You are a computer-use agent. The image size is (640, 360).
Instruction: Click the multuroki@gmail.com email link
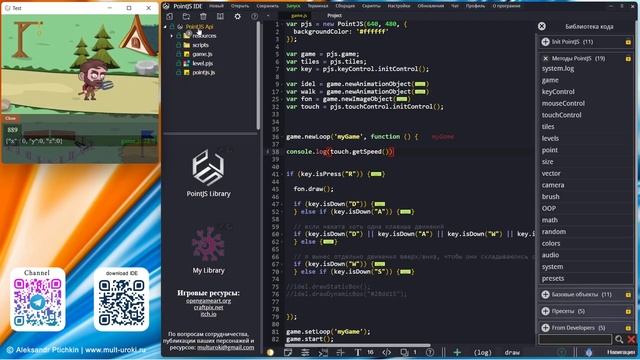[225, 347]
